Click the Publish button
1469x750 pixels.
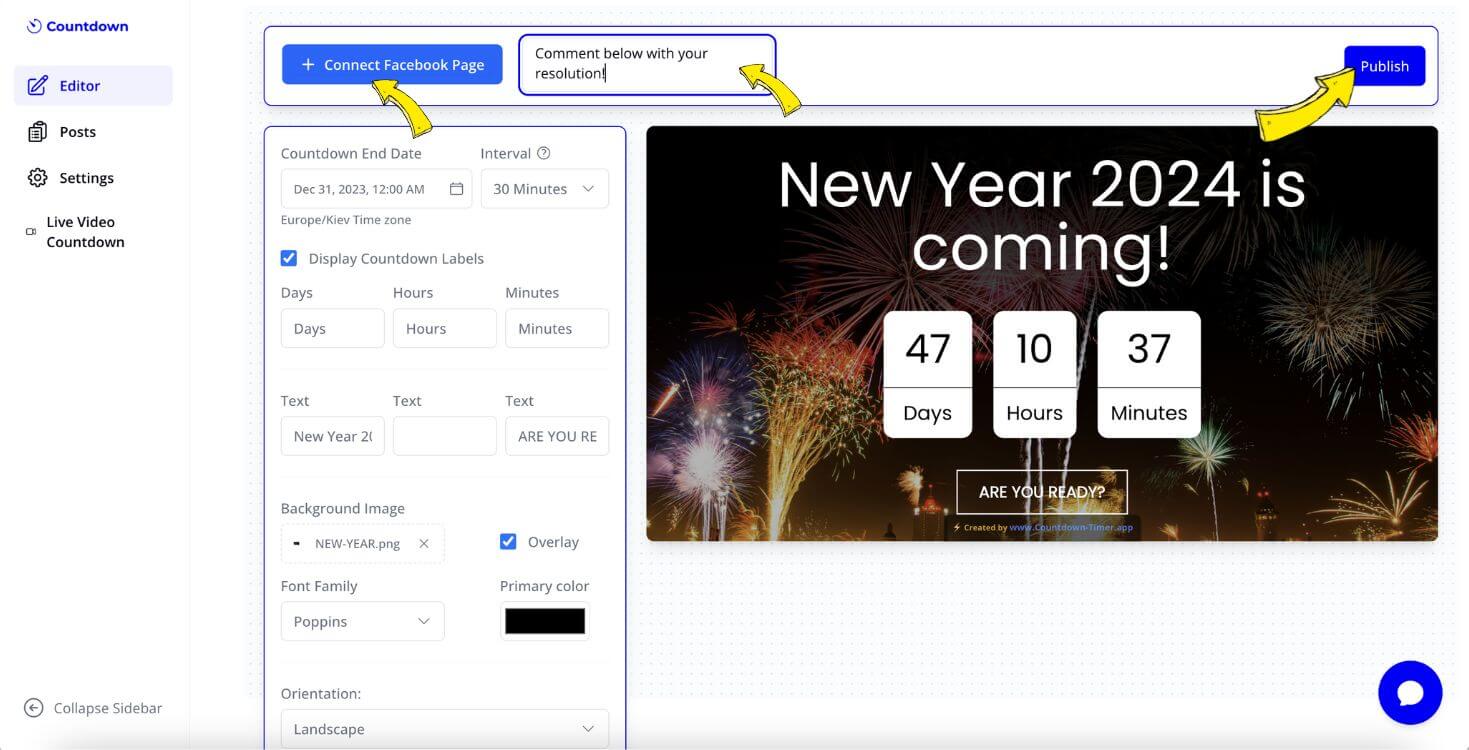[1385, 65]
